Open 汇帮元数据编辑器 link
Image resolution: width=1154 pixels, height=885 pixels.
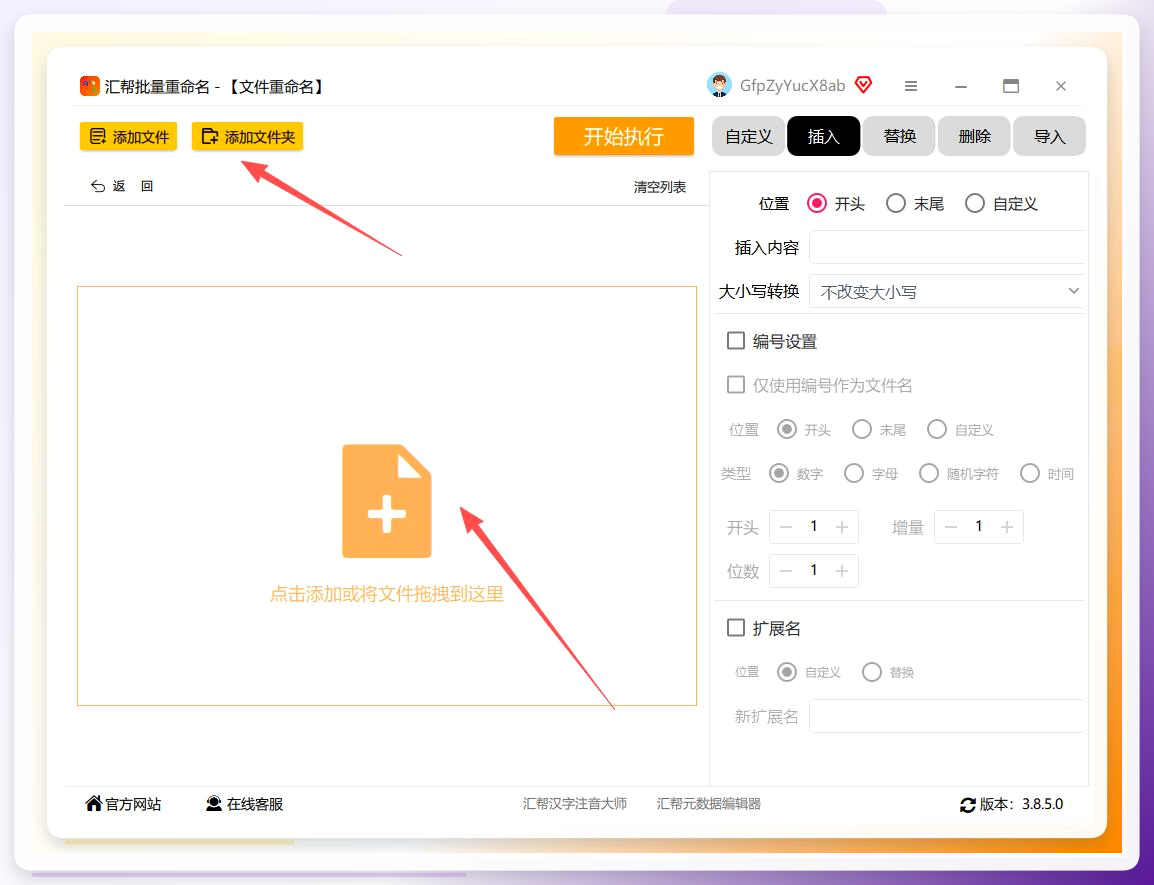tap(709, 804)
